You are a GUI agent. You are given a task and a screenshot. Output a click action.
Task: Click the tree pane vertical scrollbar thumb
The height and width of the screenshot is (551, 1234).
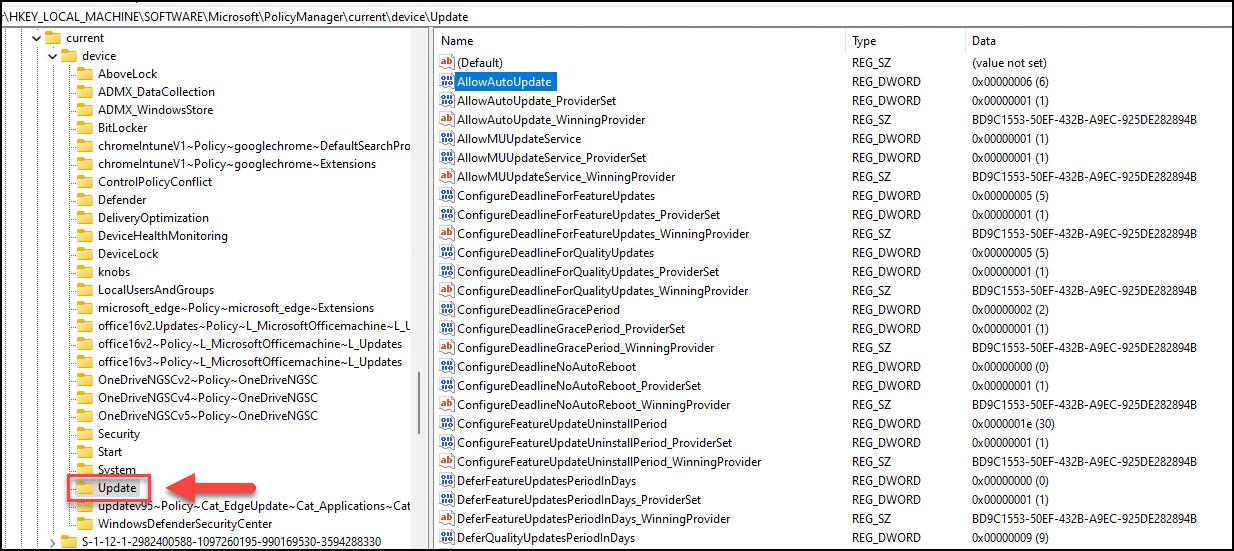[420, 404]
